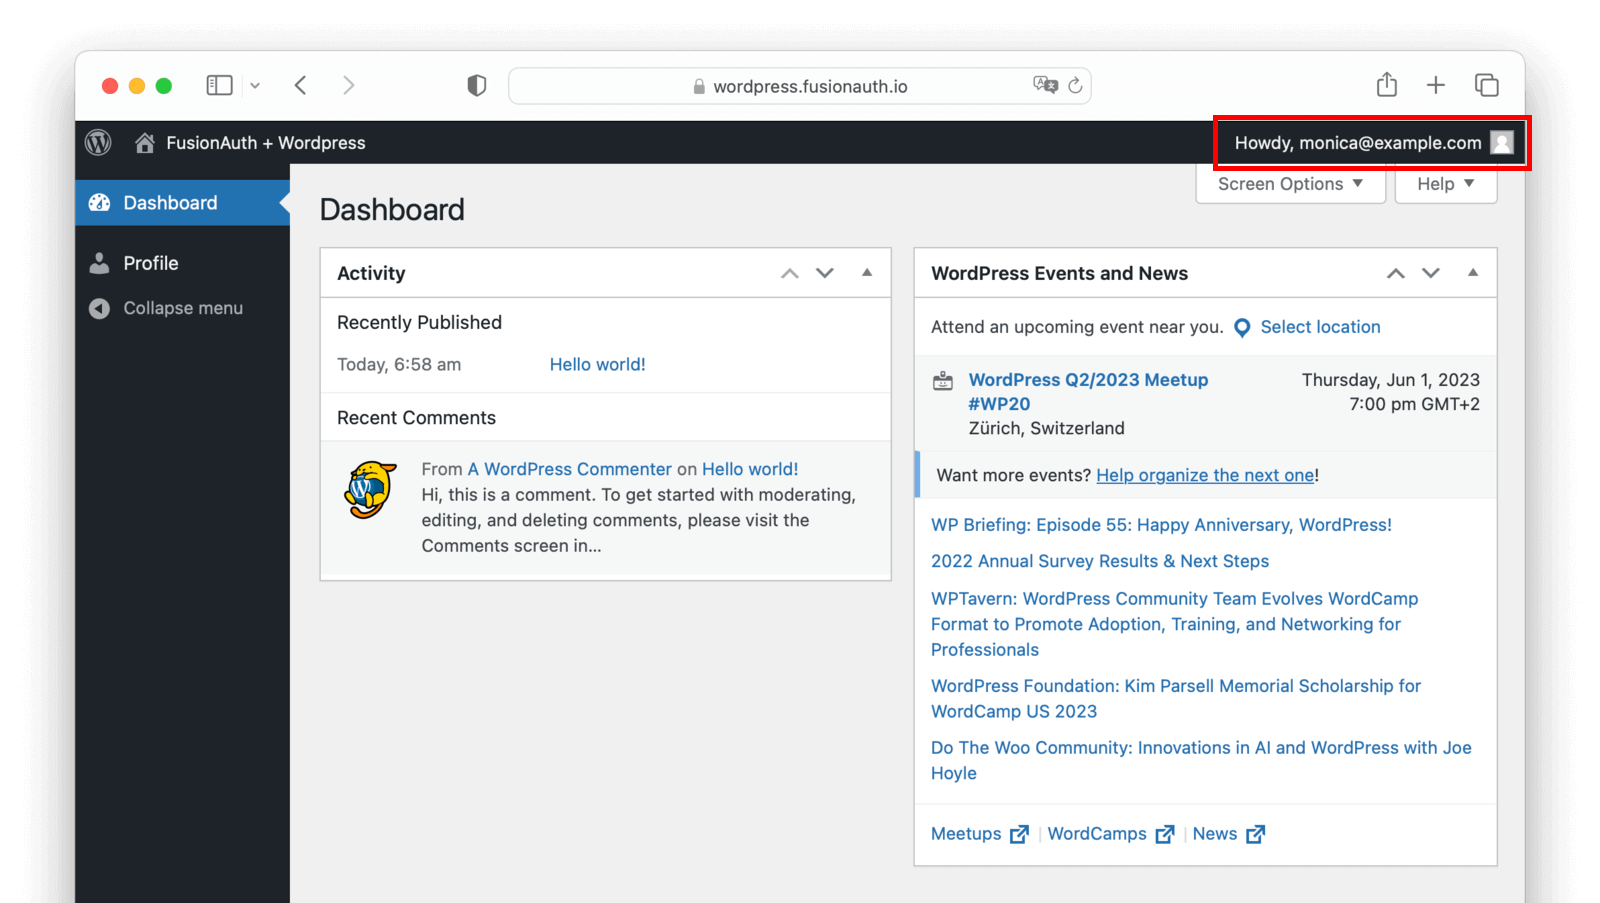Open WordPress Q2/2023 Meetup #WP20 event
This screenshot has height=903, width=1600.
point(1088,392)
